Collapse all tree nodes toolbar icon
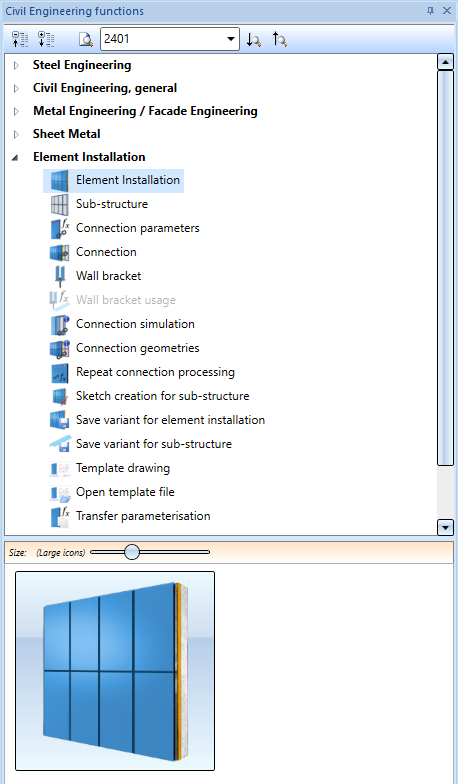Viewport: 458px width, 784px height. tap(20, 39)
